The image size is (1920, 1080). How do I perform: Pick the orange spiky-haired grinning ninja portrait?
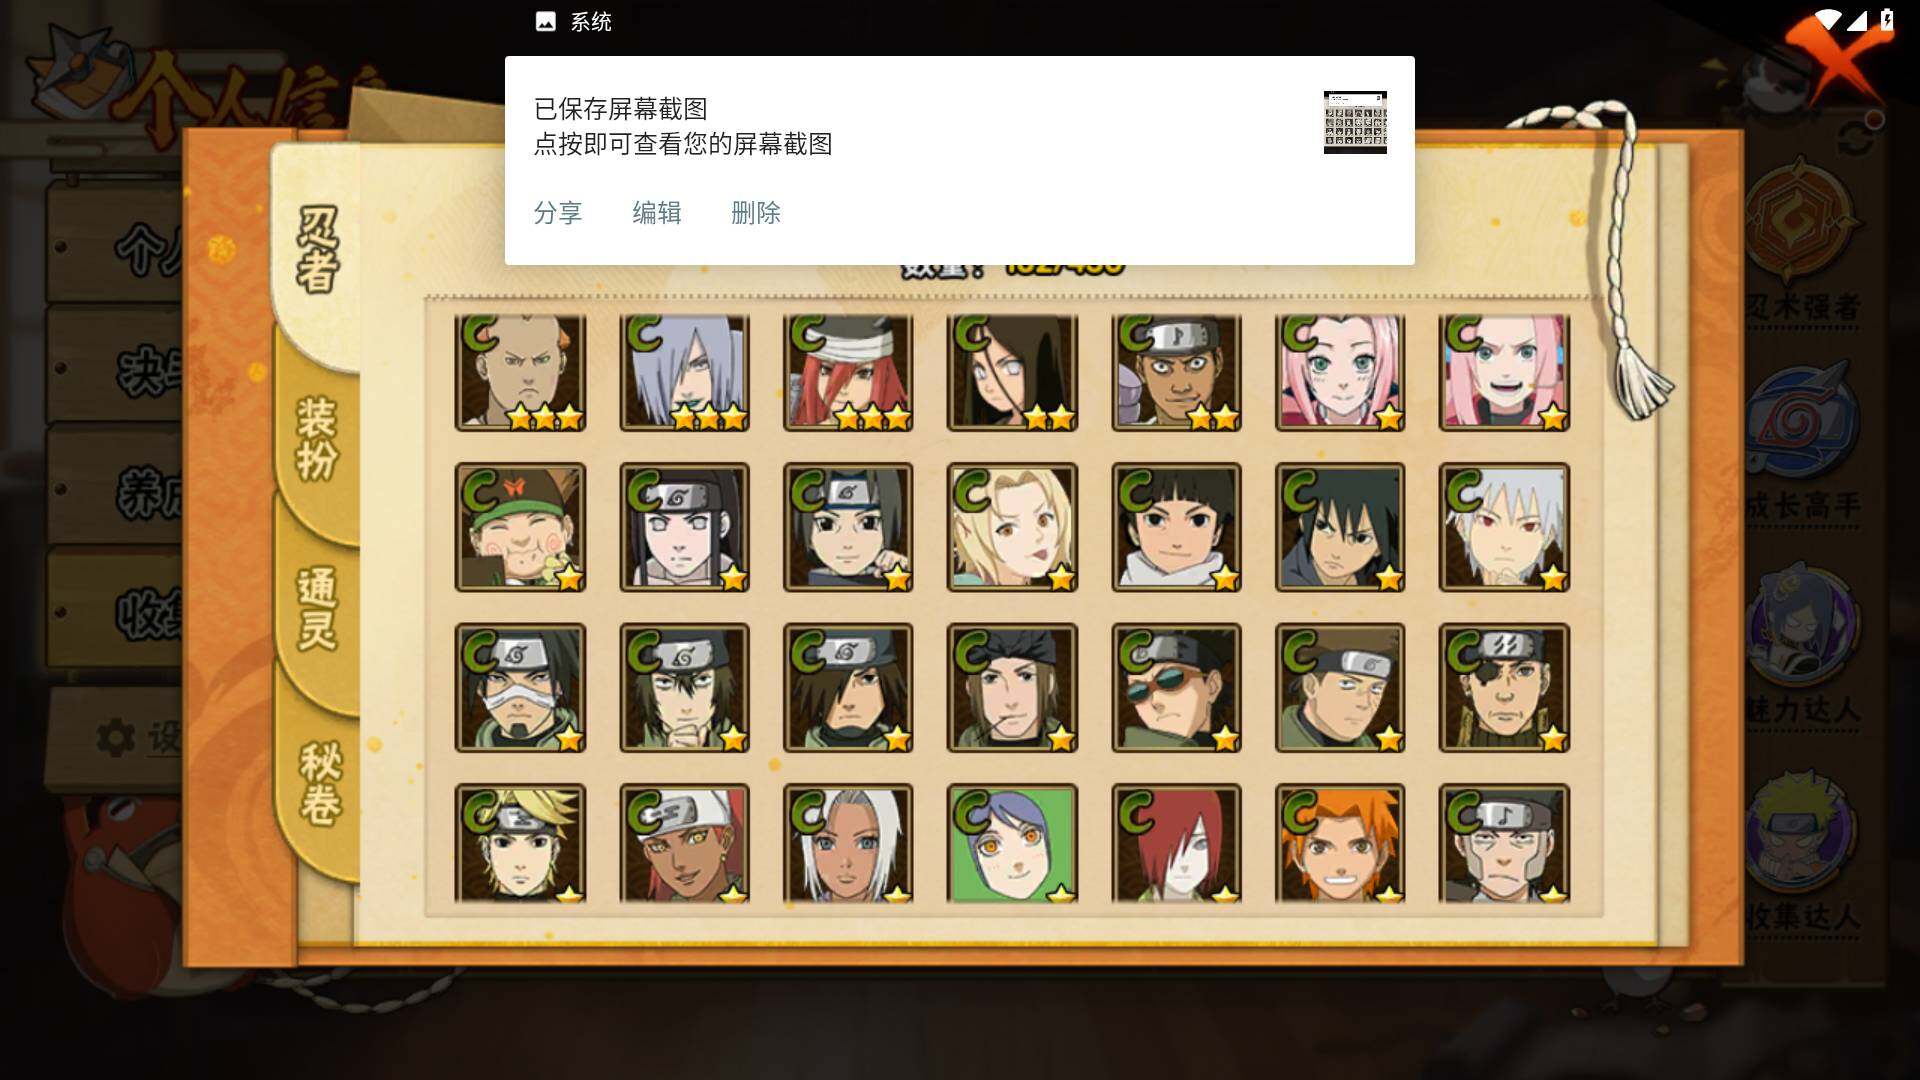pos(1340,843)
